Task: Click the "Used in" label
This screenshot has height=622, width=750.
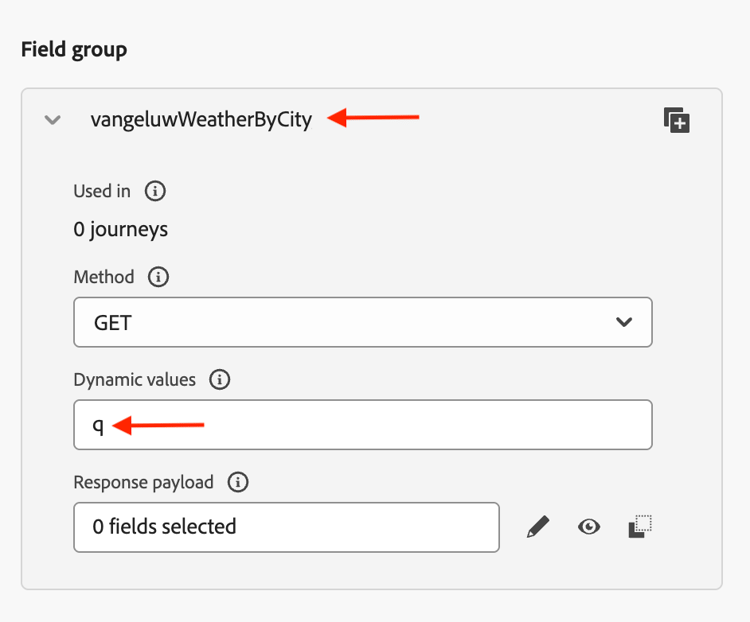Action: pyautogui.click(x=102, y=191)
